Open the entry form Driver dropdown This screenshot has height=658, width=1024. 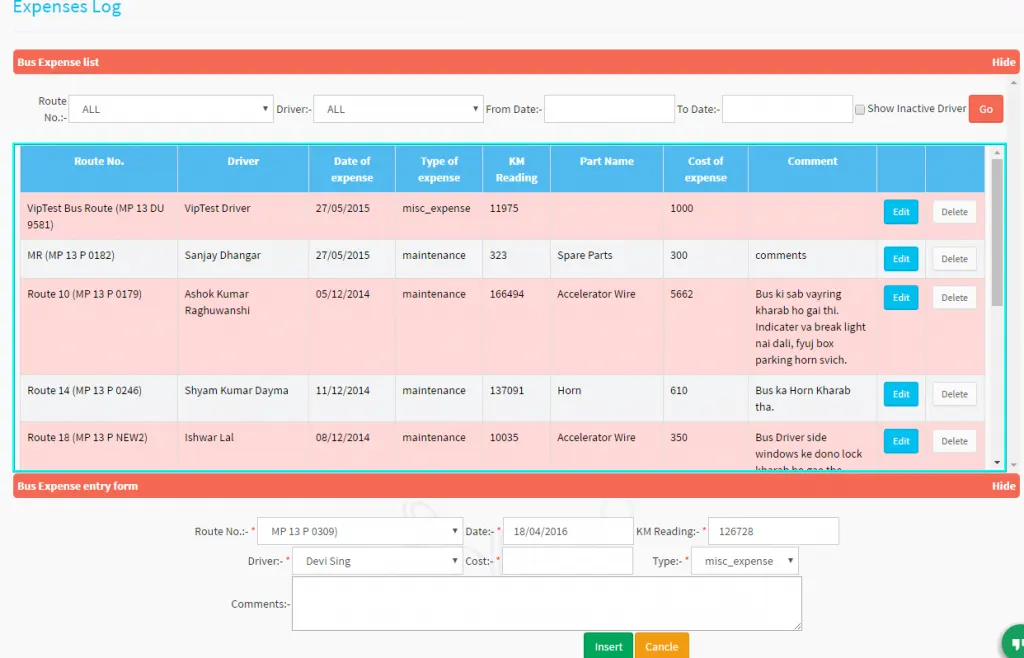pos(378,561)
